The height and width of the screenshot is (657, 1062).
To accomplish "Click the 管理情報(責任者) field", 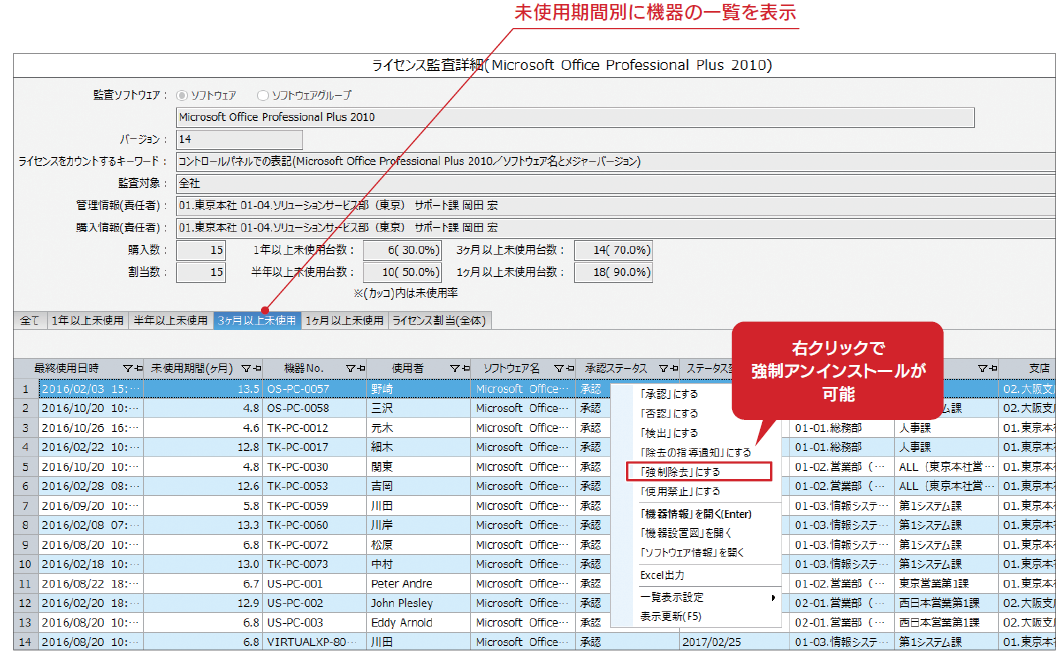I will pyautogui.click(x=616, y=205).
